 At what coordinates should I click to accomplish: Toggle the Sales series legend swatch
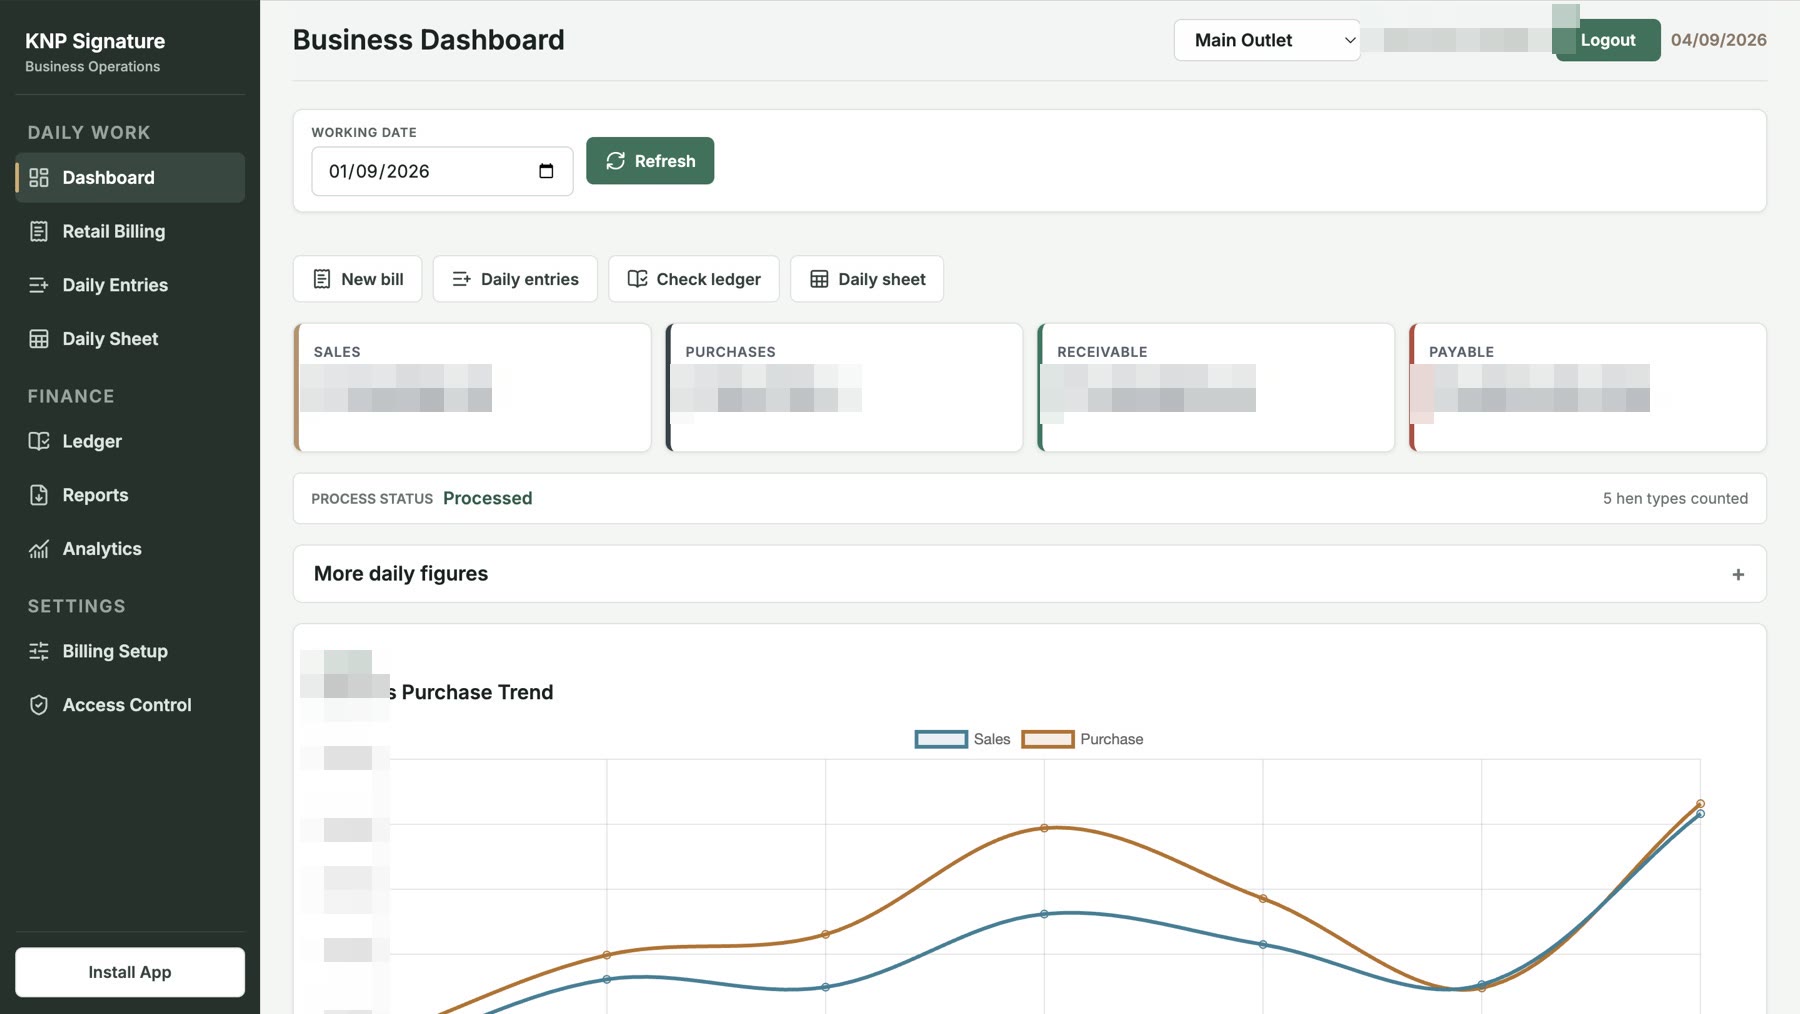point(941,739)
